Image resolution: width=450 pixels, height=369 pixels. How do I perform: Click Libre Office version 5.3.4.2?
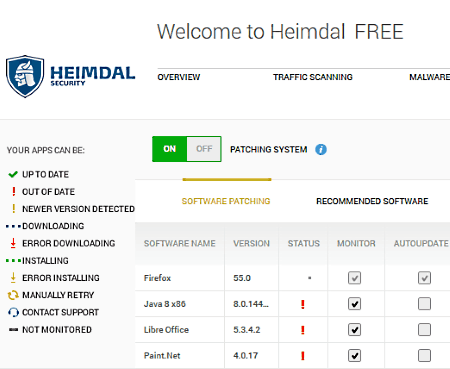(247, 330)
